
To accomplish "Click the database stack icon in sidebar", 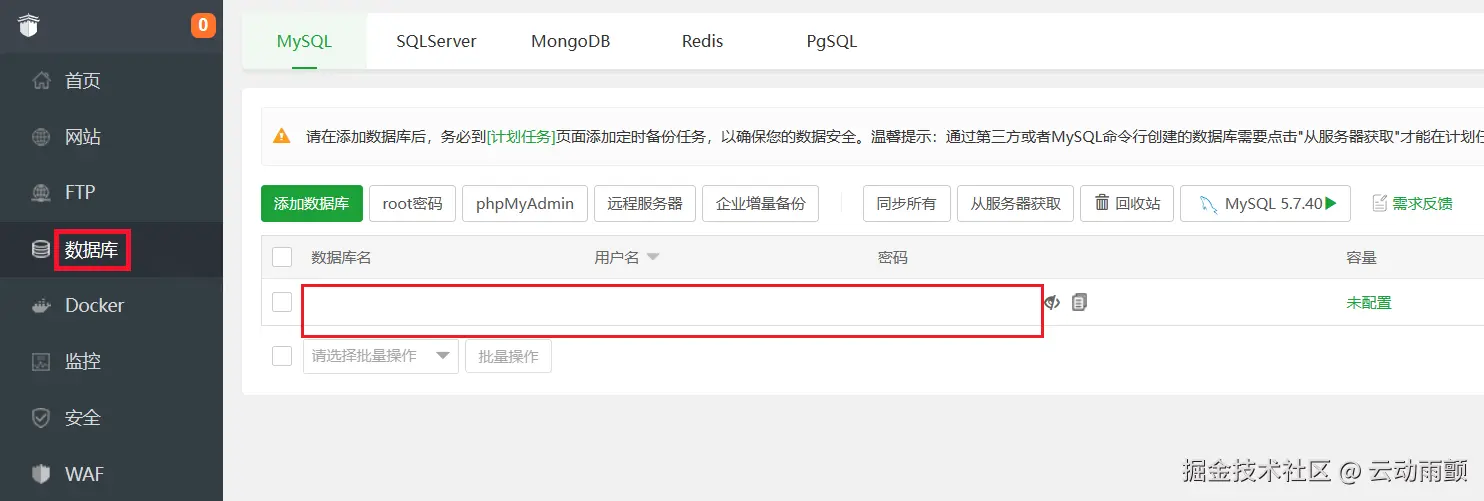I will point(41,249).
